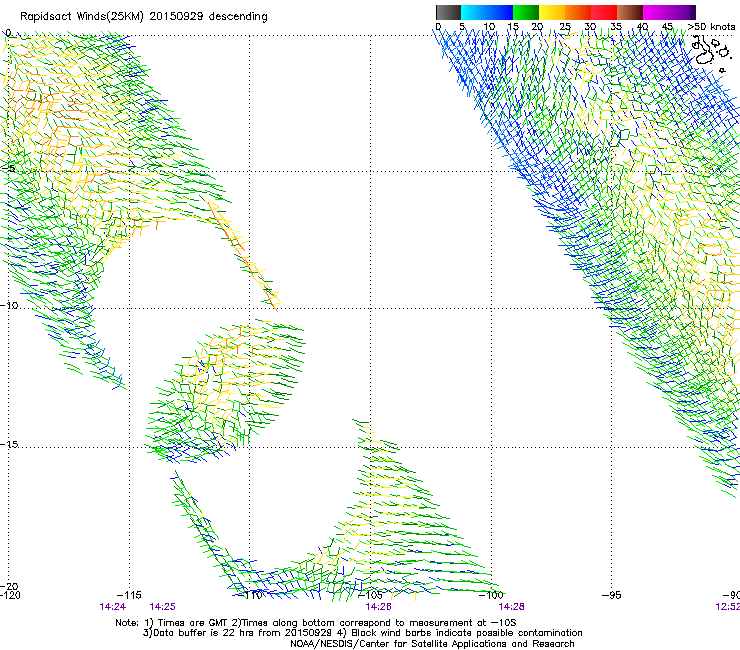This screenshot has width=740, height=650.
Task: Click the note line '3)Data buffer is 22 hrs'
Action: tap(362, 633)
